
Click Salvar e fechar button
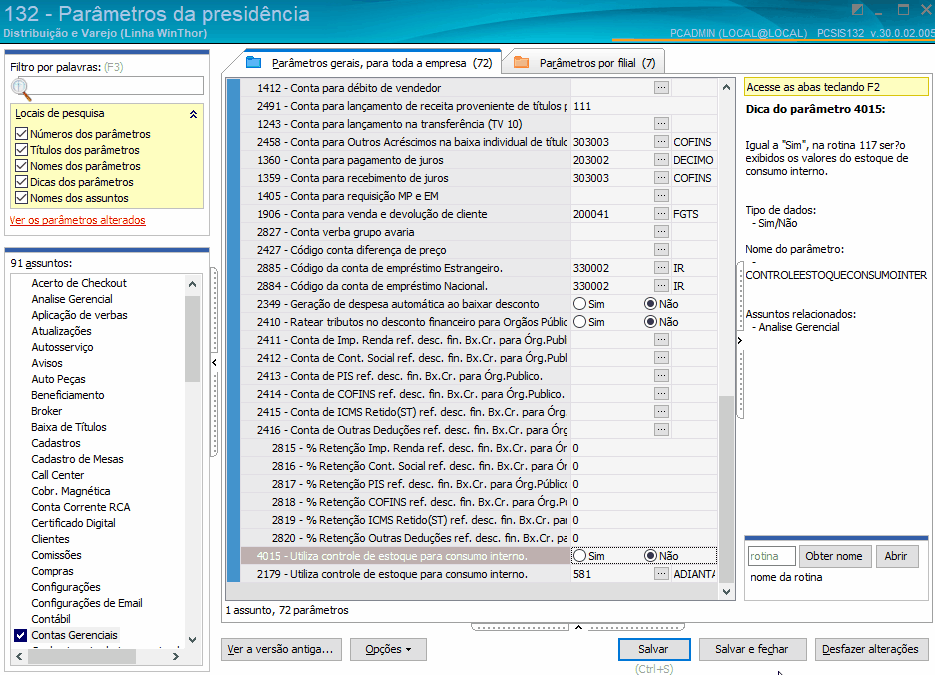click(752, 649)
